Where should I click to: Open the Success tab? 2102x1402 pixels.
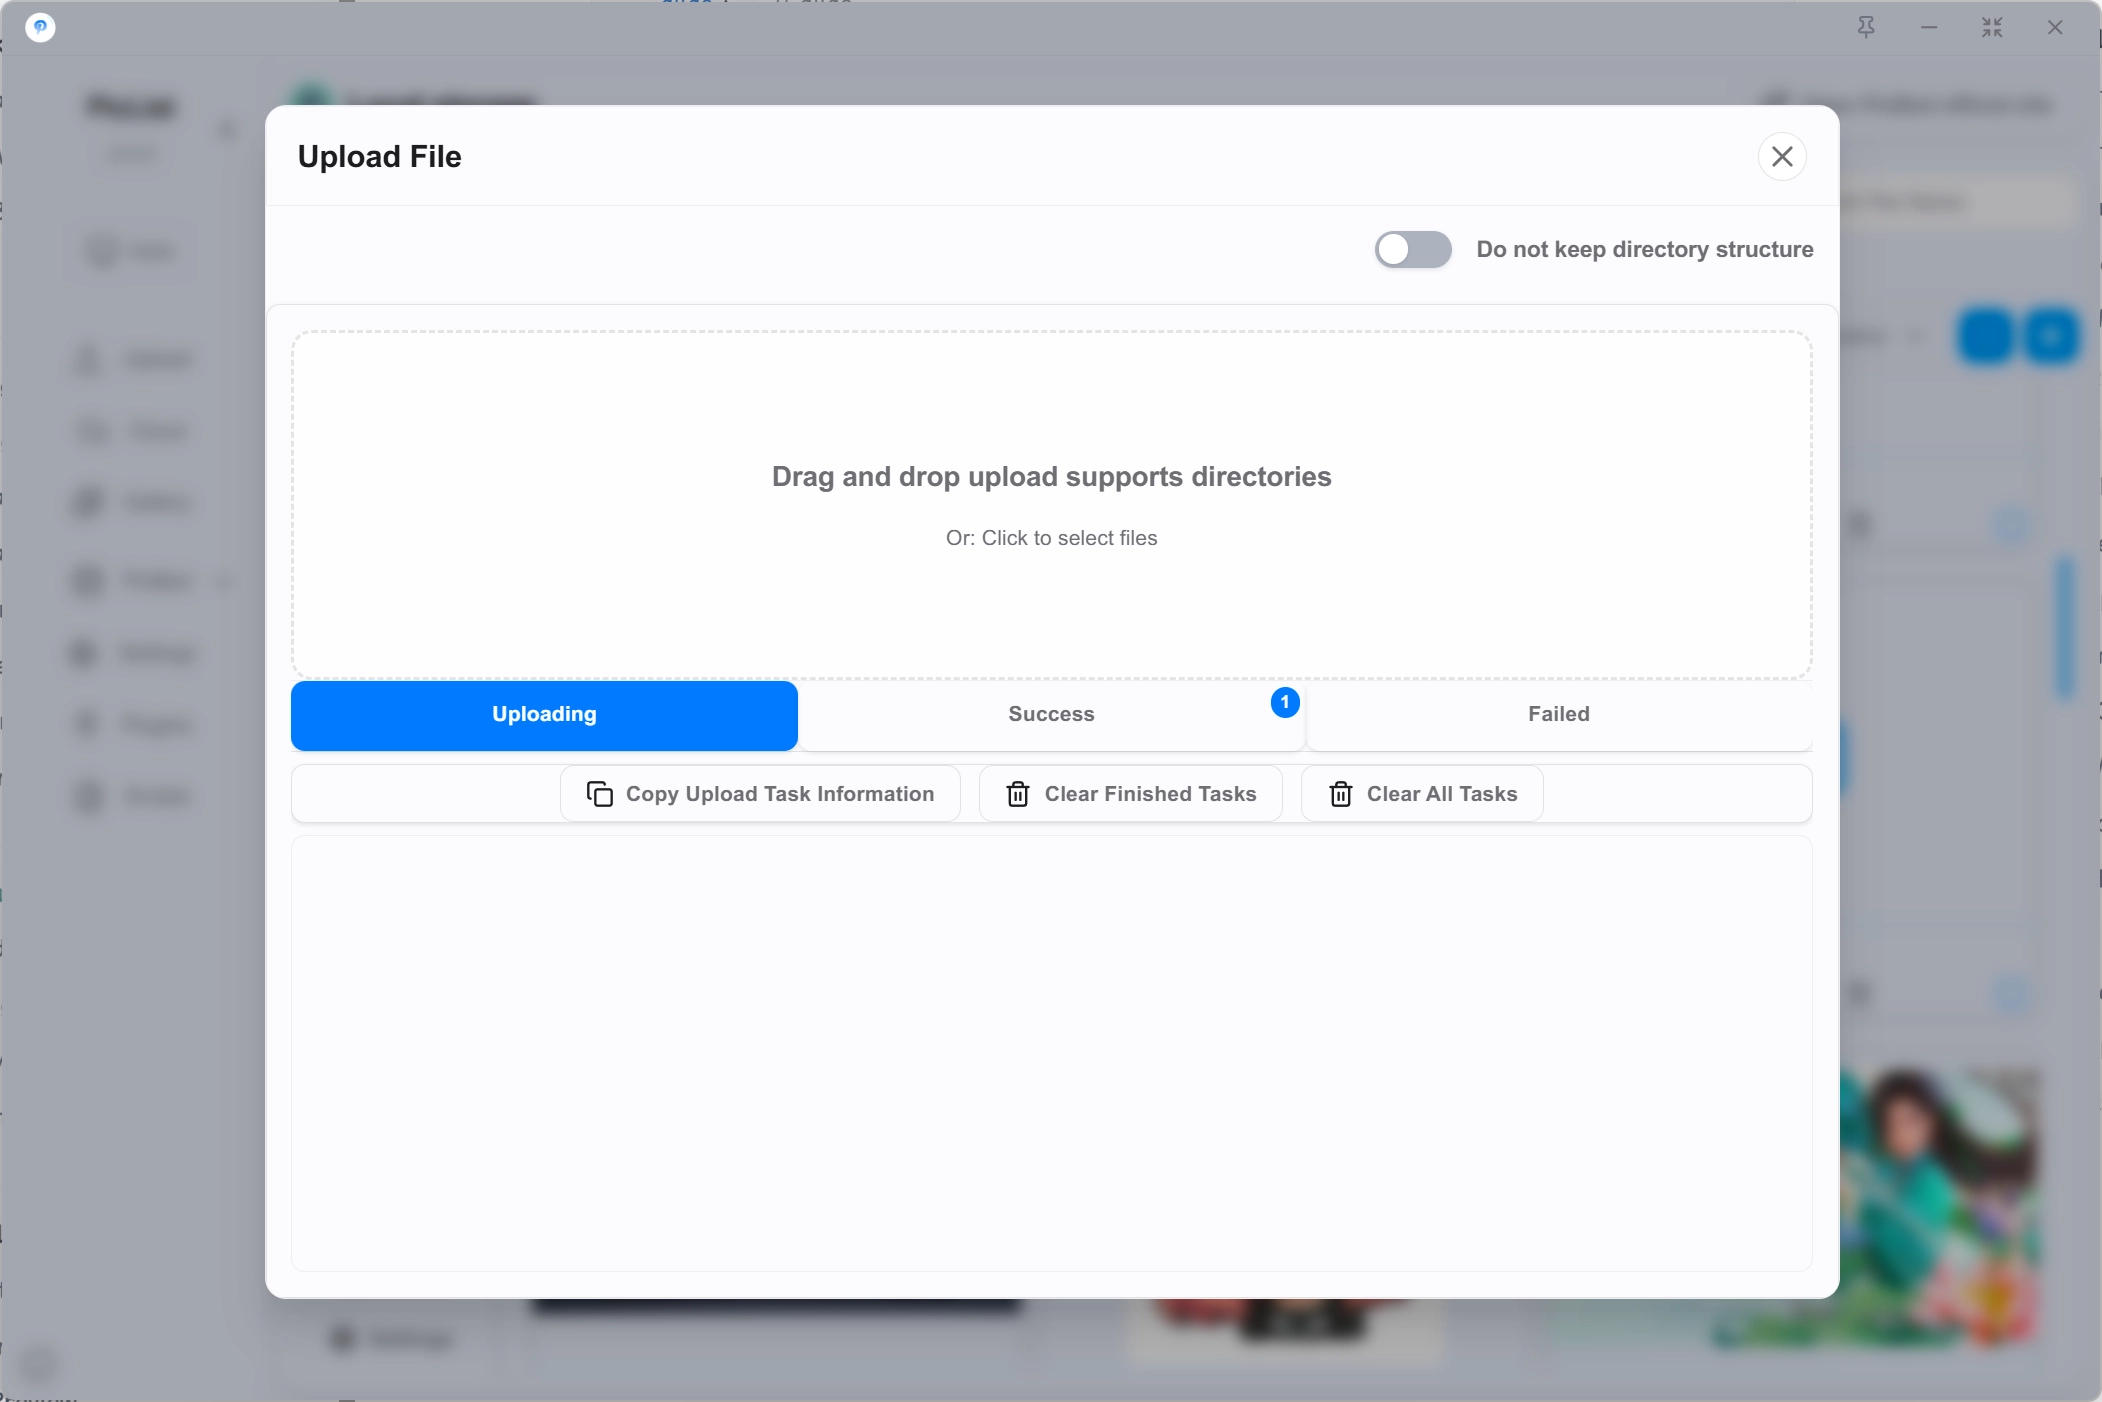point(1051,715)
